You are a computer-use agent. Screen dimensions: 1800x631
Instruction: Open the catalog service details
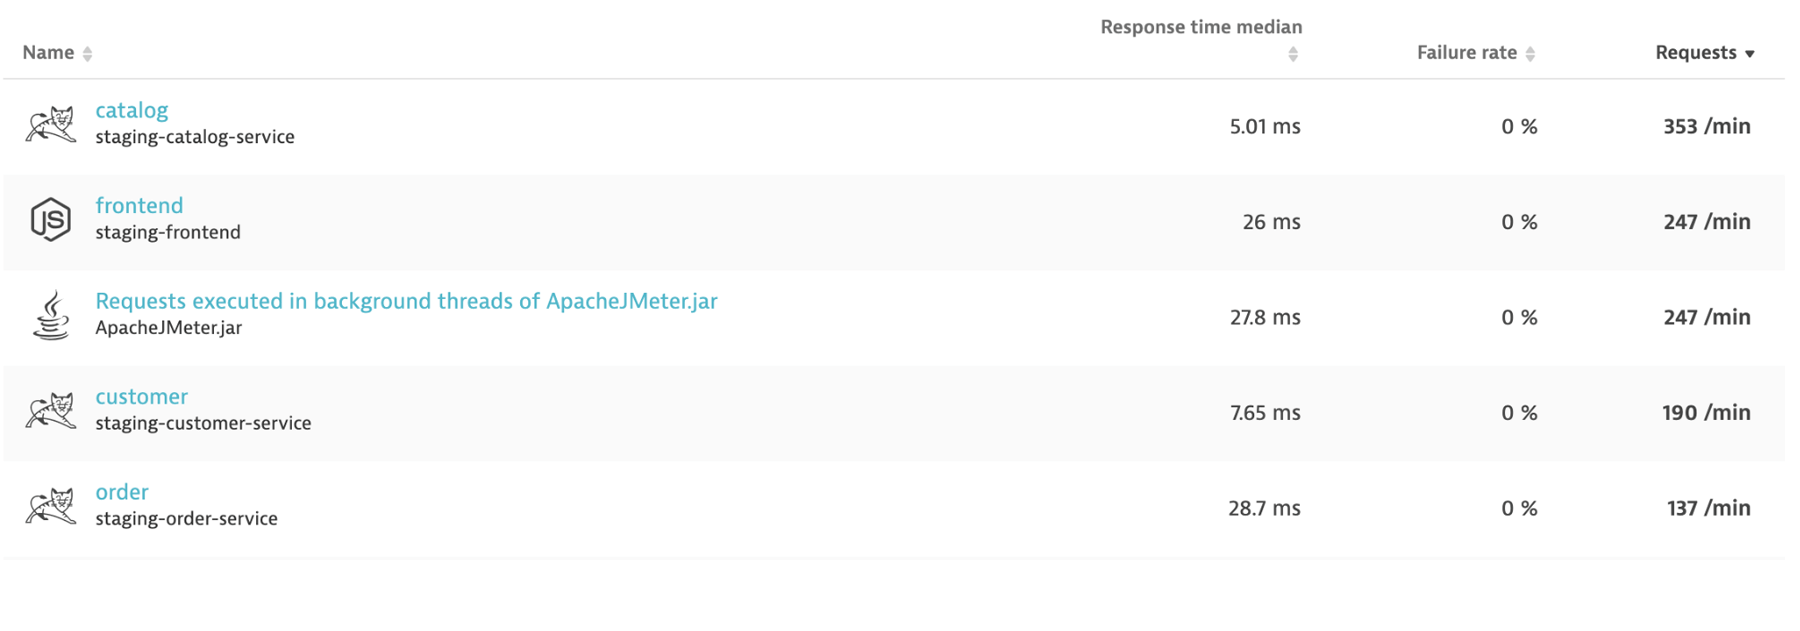pyautogui.click(x=131, y=110)
